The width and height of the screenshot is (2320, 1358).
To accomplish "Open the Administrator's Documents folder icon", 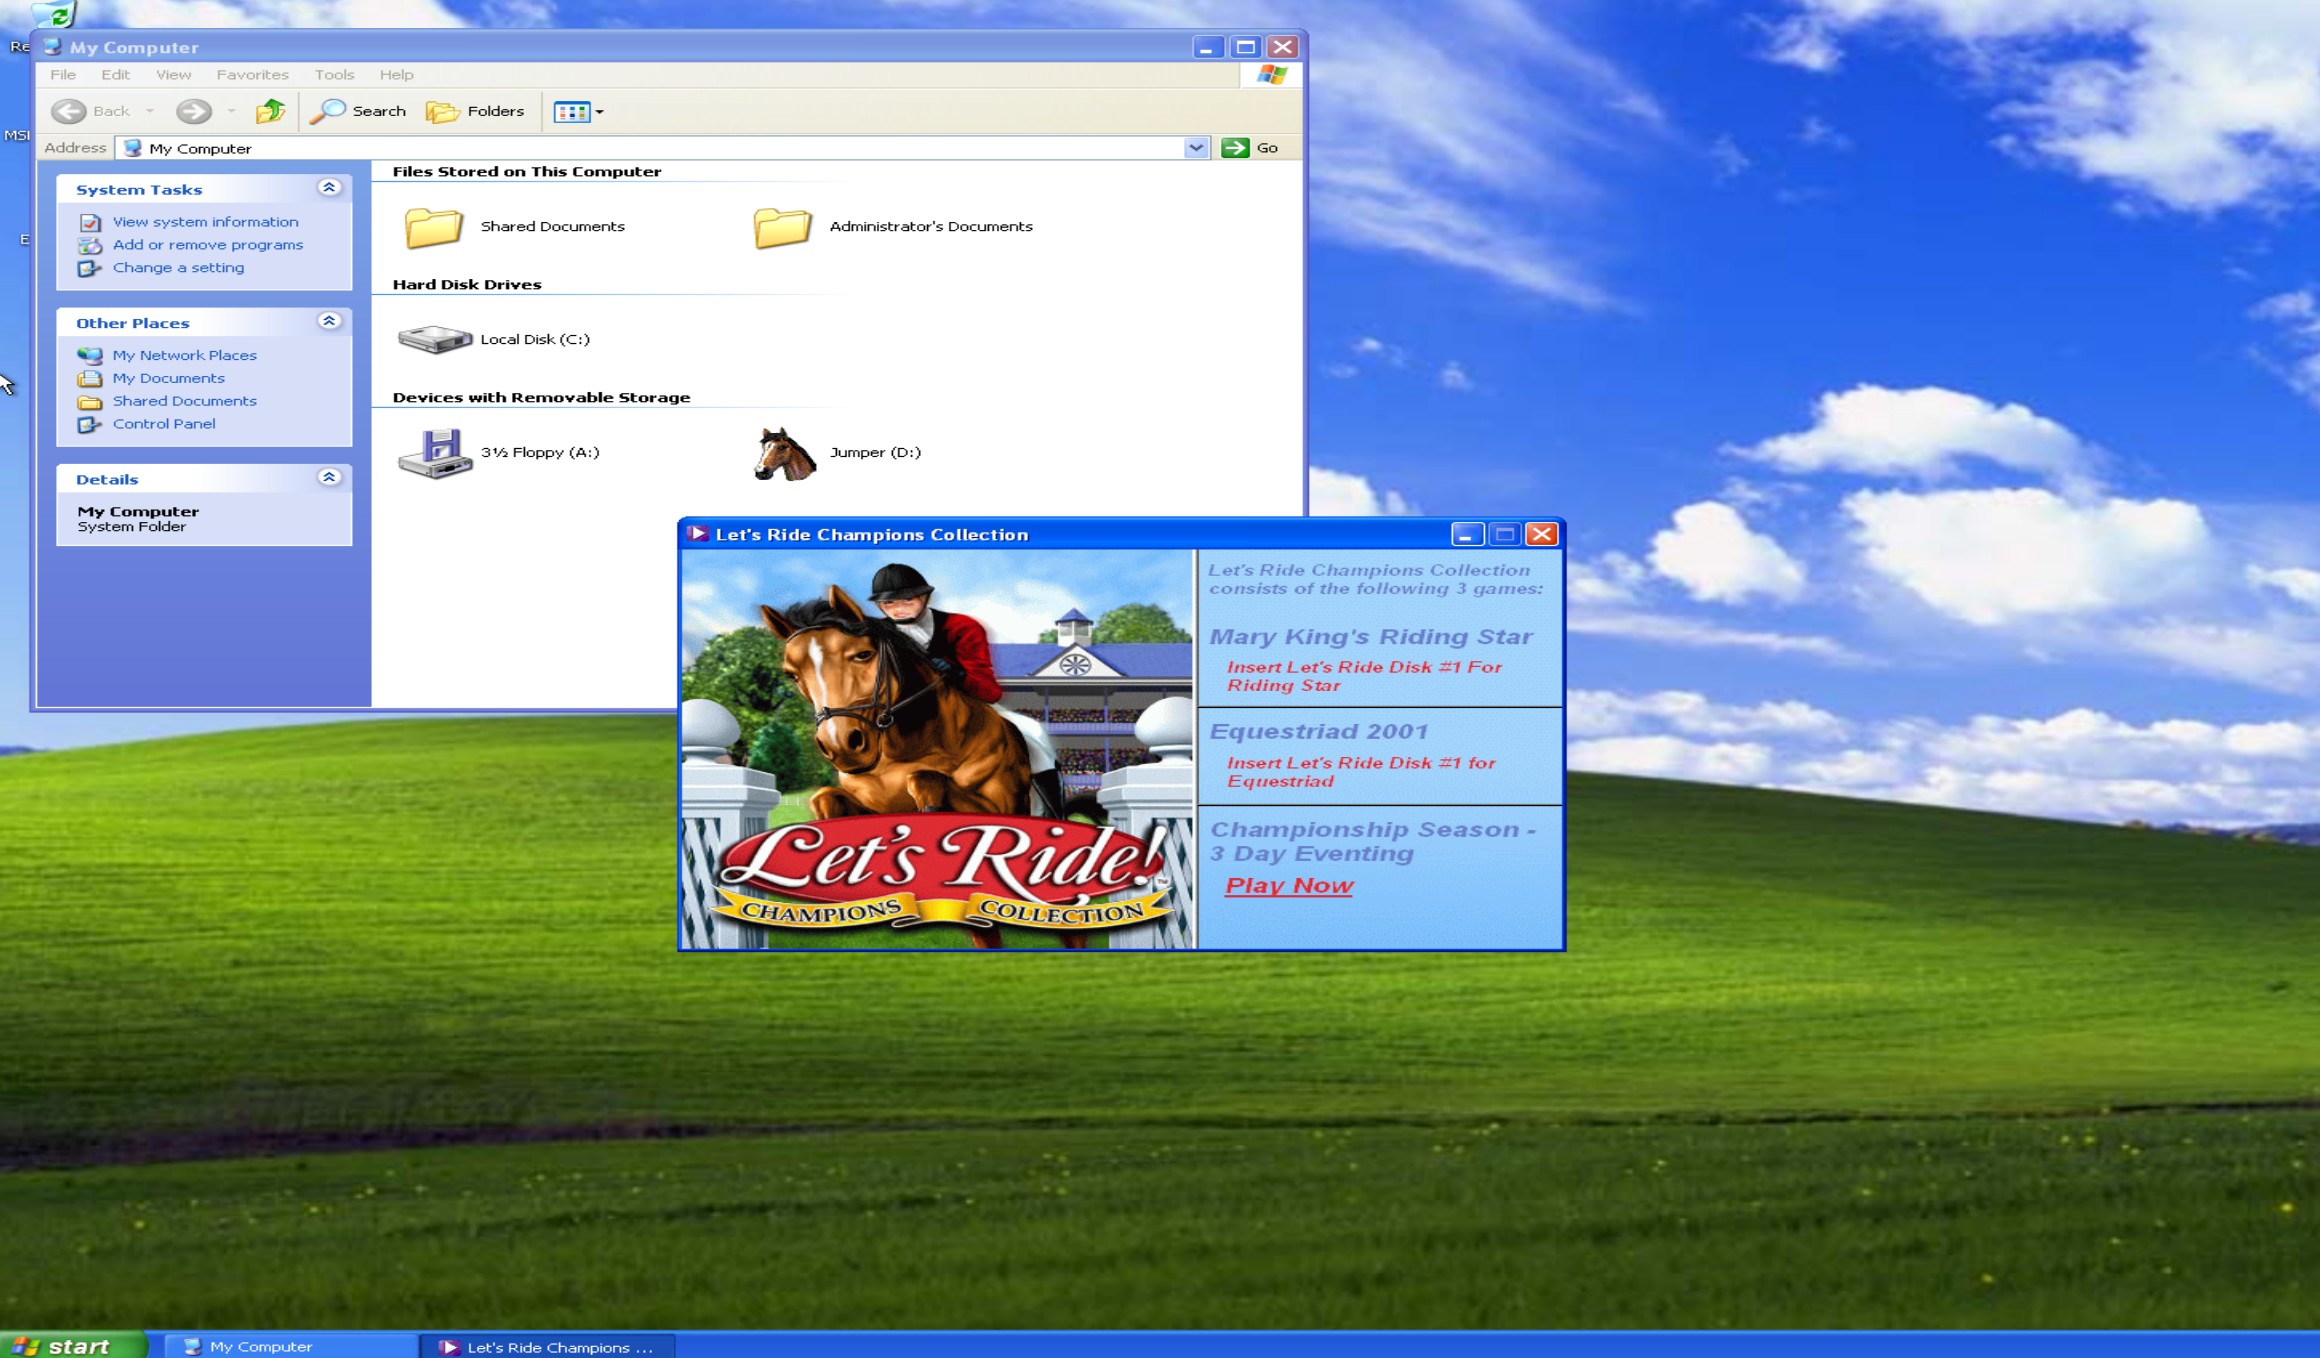I will (x=782, y=227).
